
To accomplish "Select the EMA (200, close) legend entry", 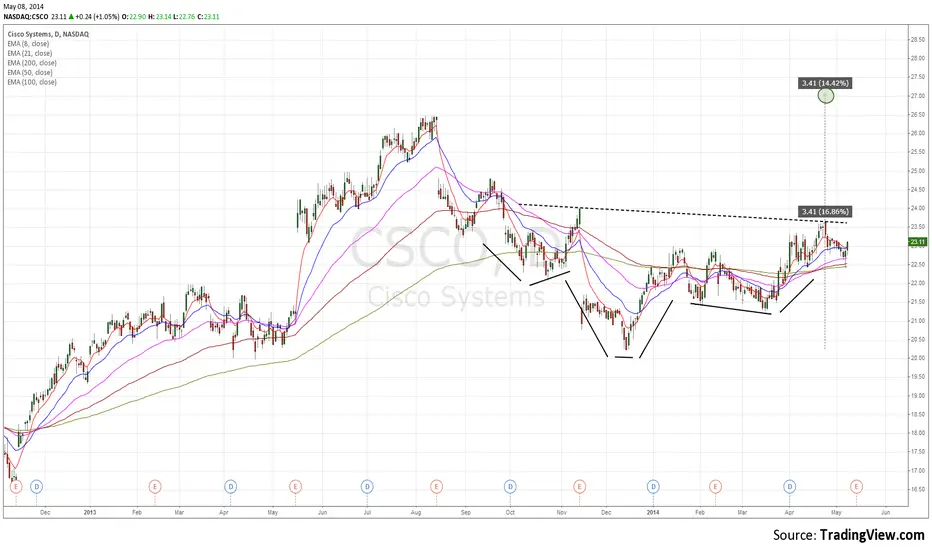I will [32, 63].
